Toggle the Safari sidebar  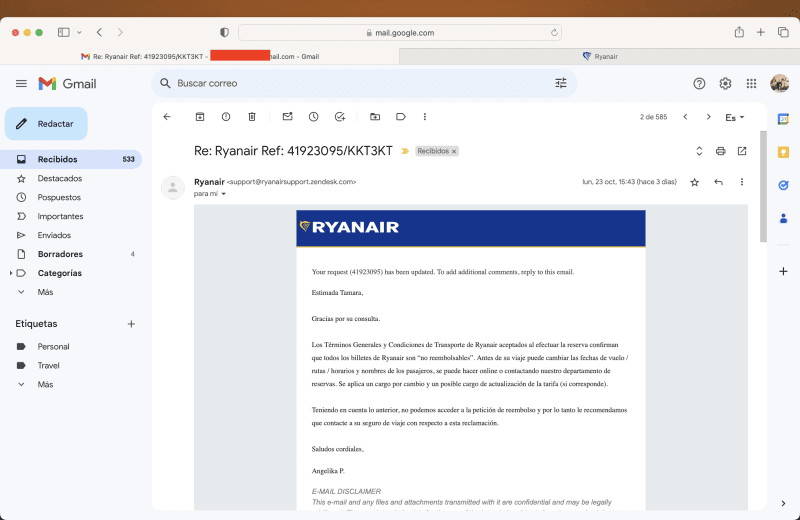(64, 32)
